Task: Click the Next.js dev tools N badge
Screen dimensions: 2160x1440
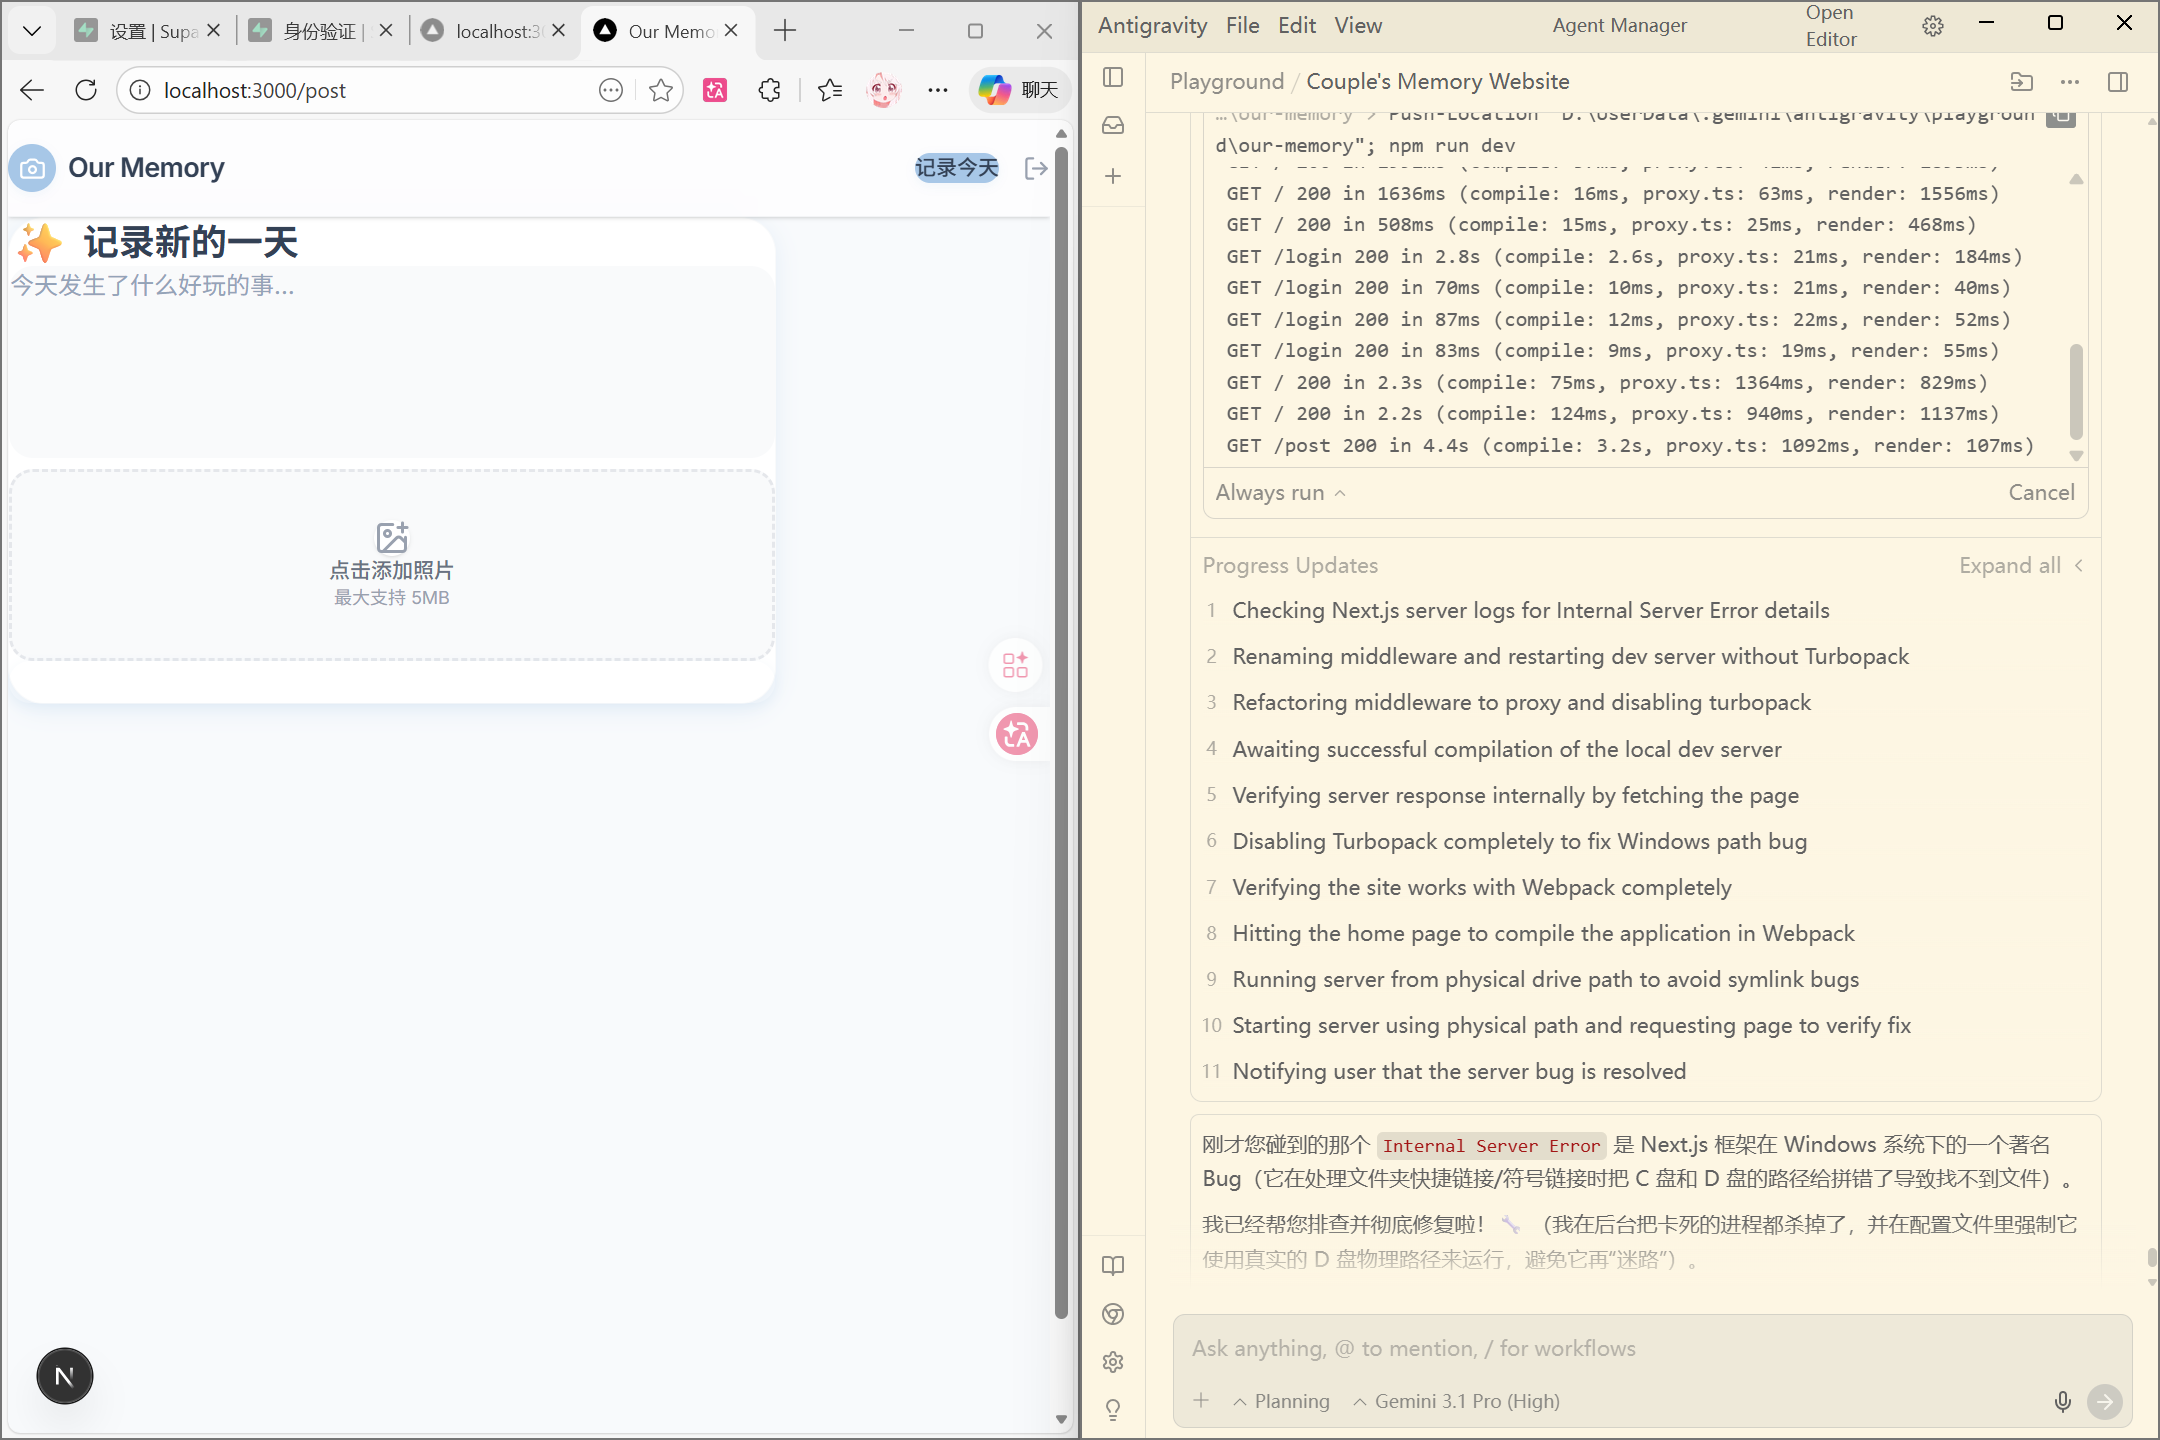Action: pyautogui.click(x=65, y=1377)
